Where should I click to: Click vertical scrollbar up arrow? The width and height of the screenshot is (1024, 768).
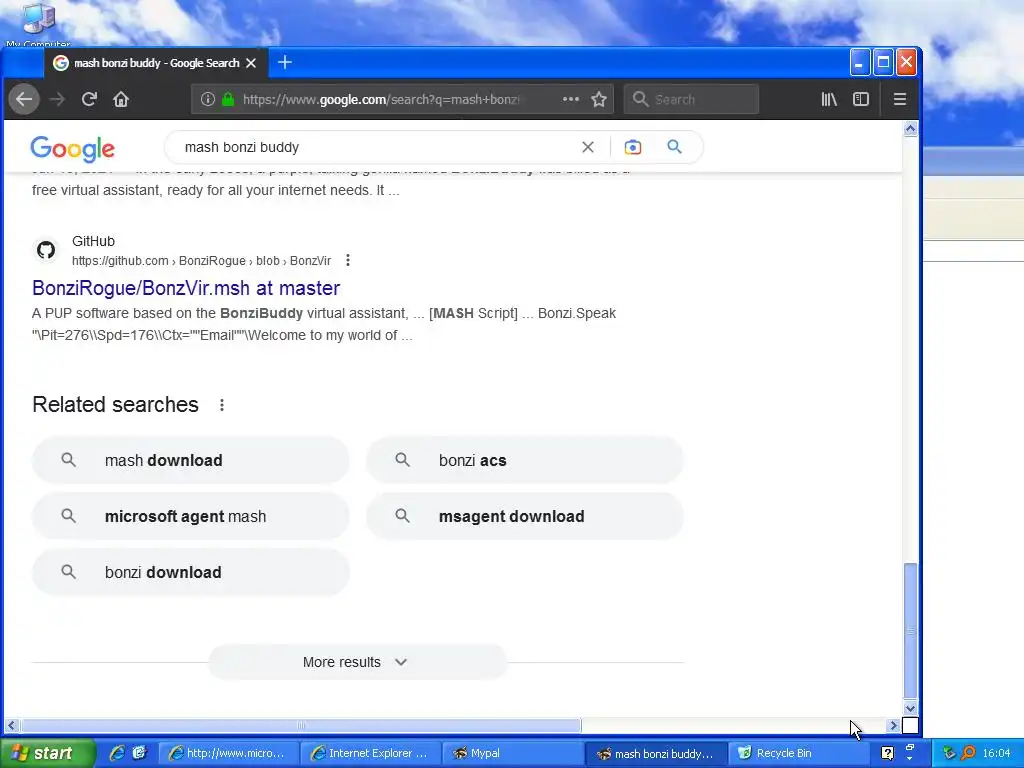(910, 129)
